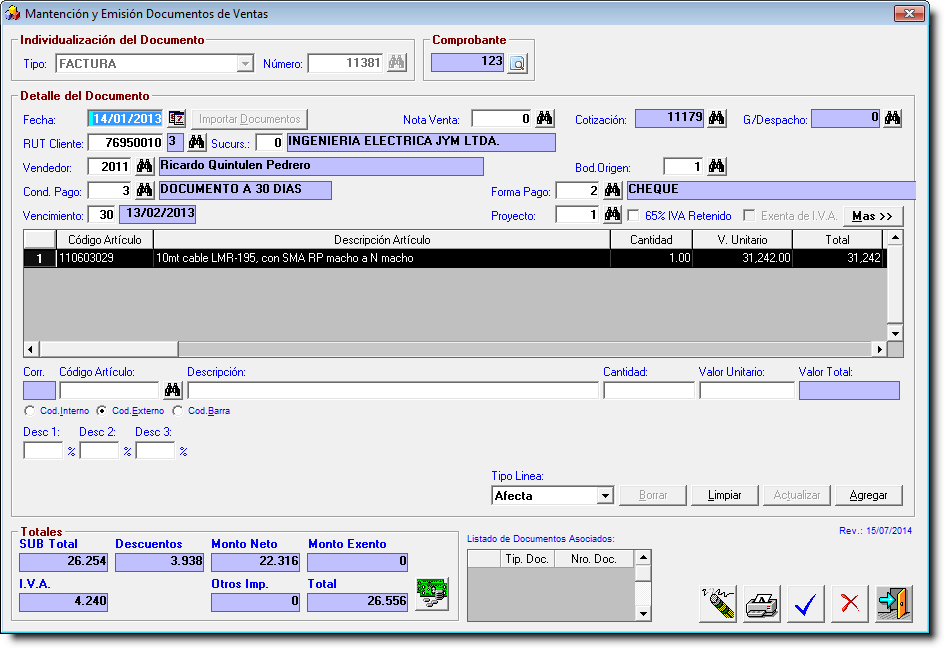The width and height of the screenshot is (944, 648).
Task: Select the Cod.Externo radio button
Action: [x=101, y=411]
